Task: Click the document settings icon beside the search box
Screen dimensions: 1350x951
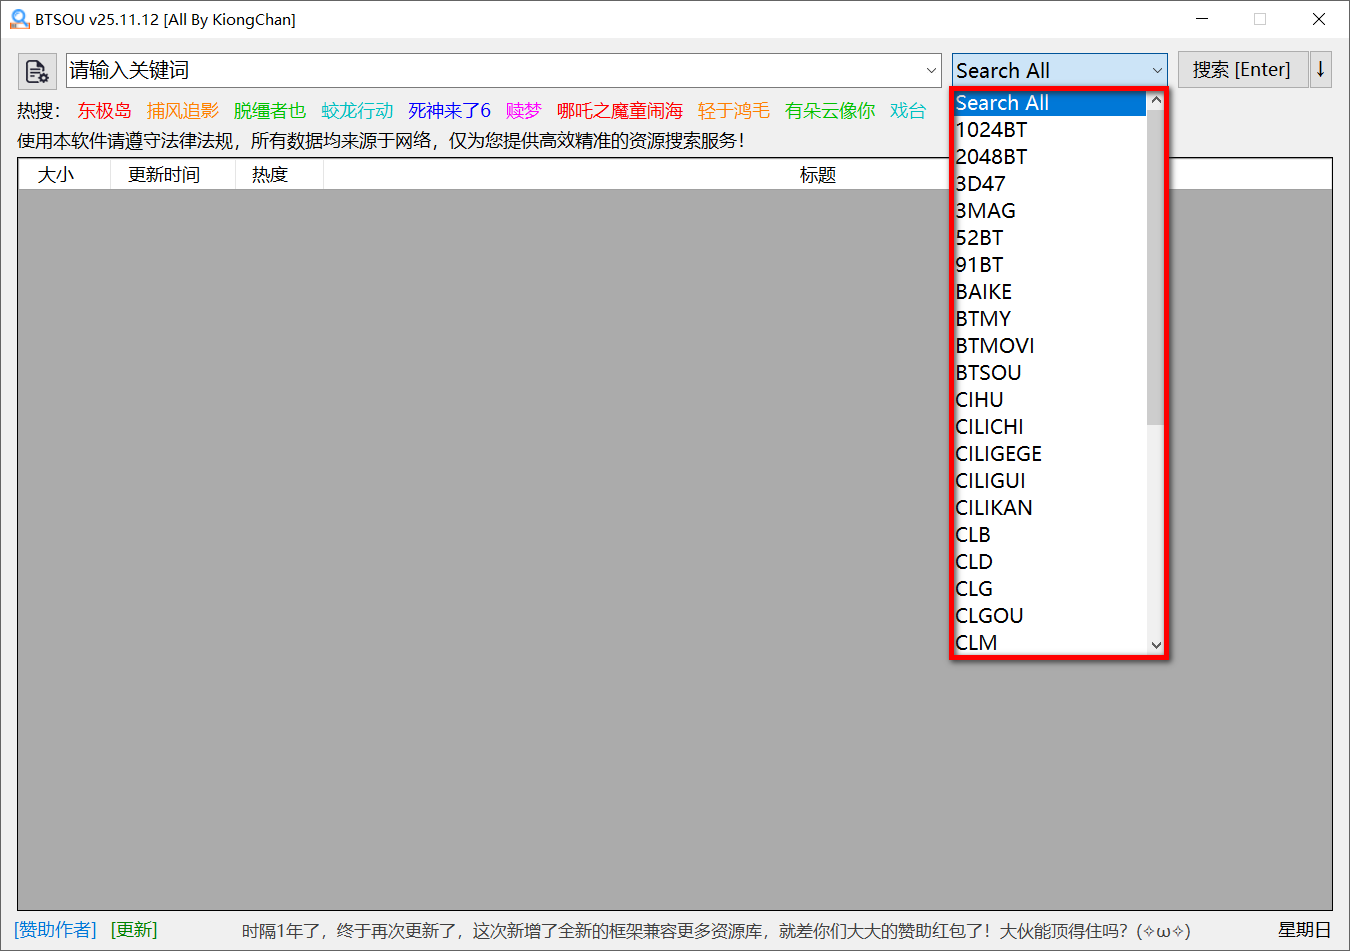Action: (x=37, y=71)
